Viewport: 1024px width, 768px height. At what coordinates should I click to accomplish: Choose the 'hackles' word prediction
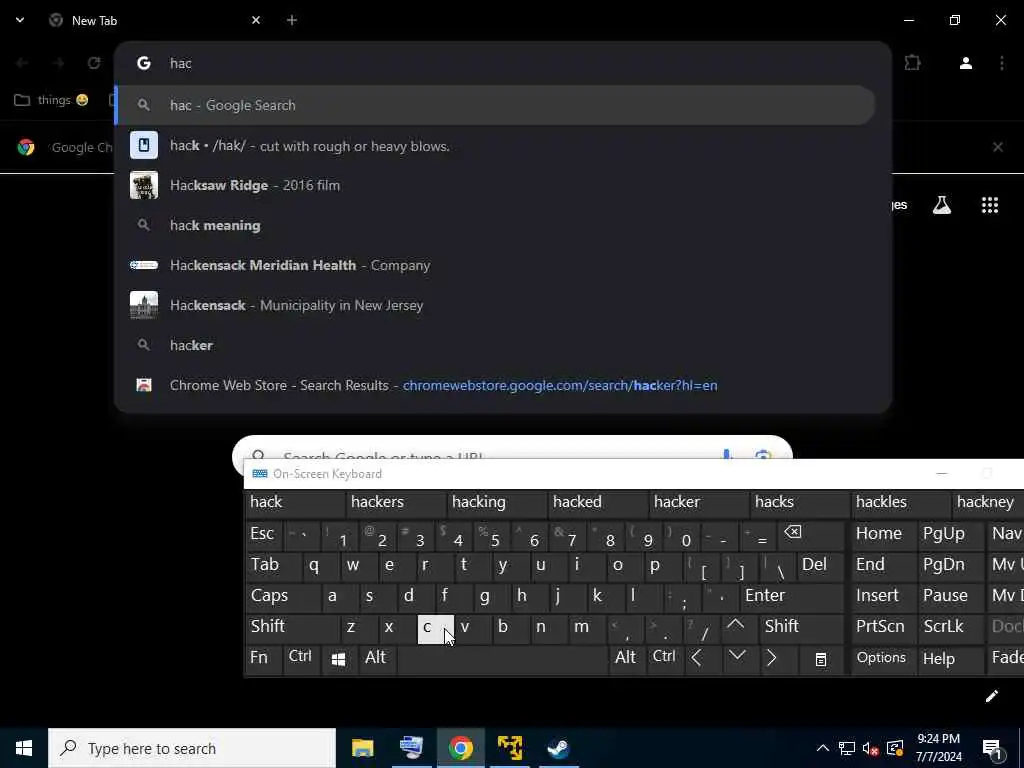pyautogui.click(x=900, y=502)
